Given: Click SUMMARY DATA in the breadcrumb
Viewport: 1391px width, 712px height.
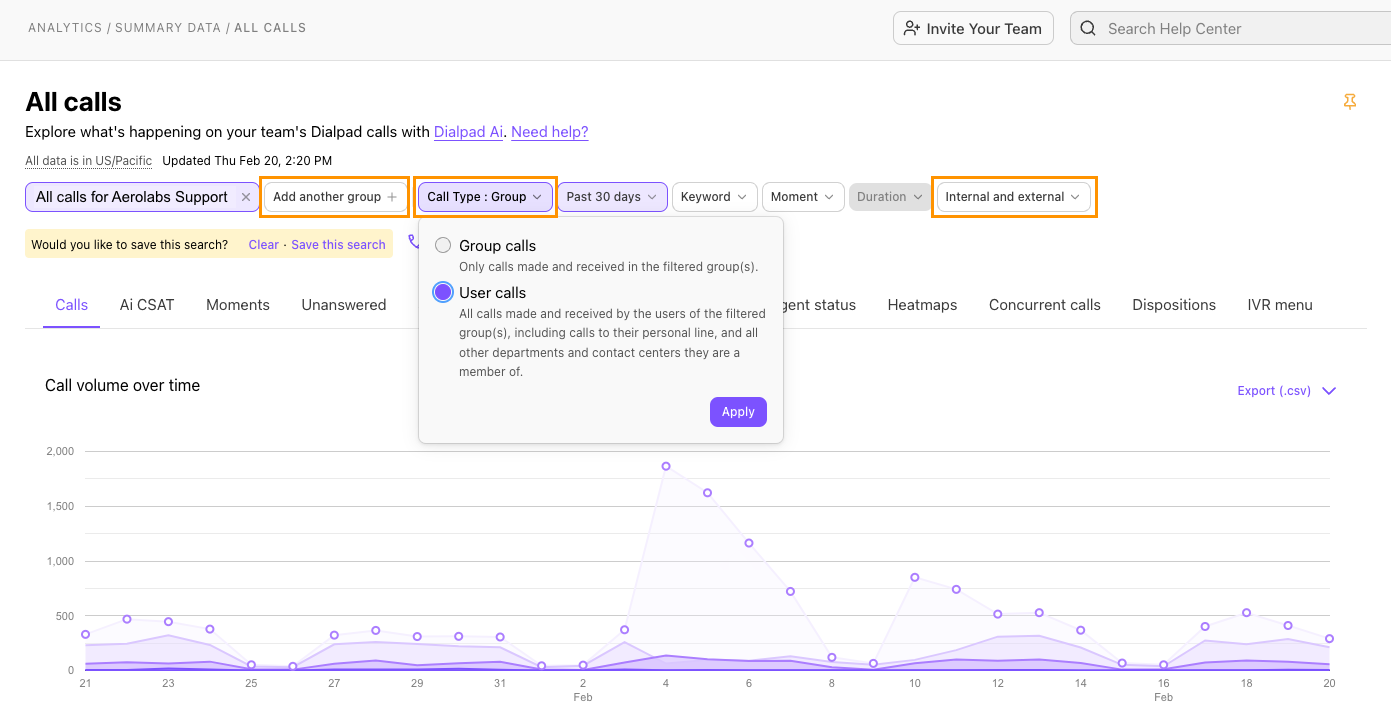Looking at the screenshot, I should coord(168,28).
